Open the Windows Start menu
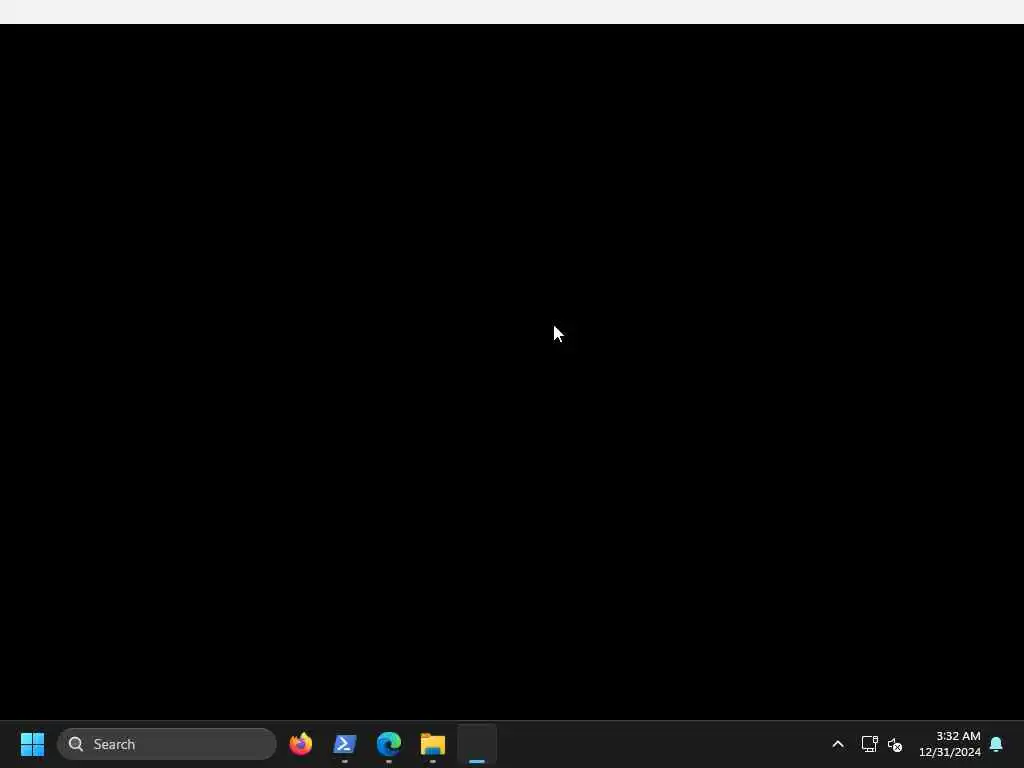This screenshot has height=768, width=1024. coord(32,744)
